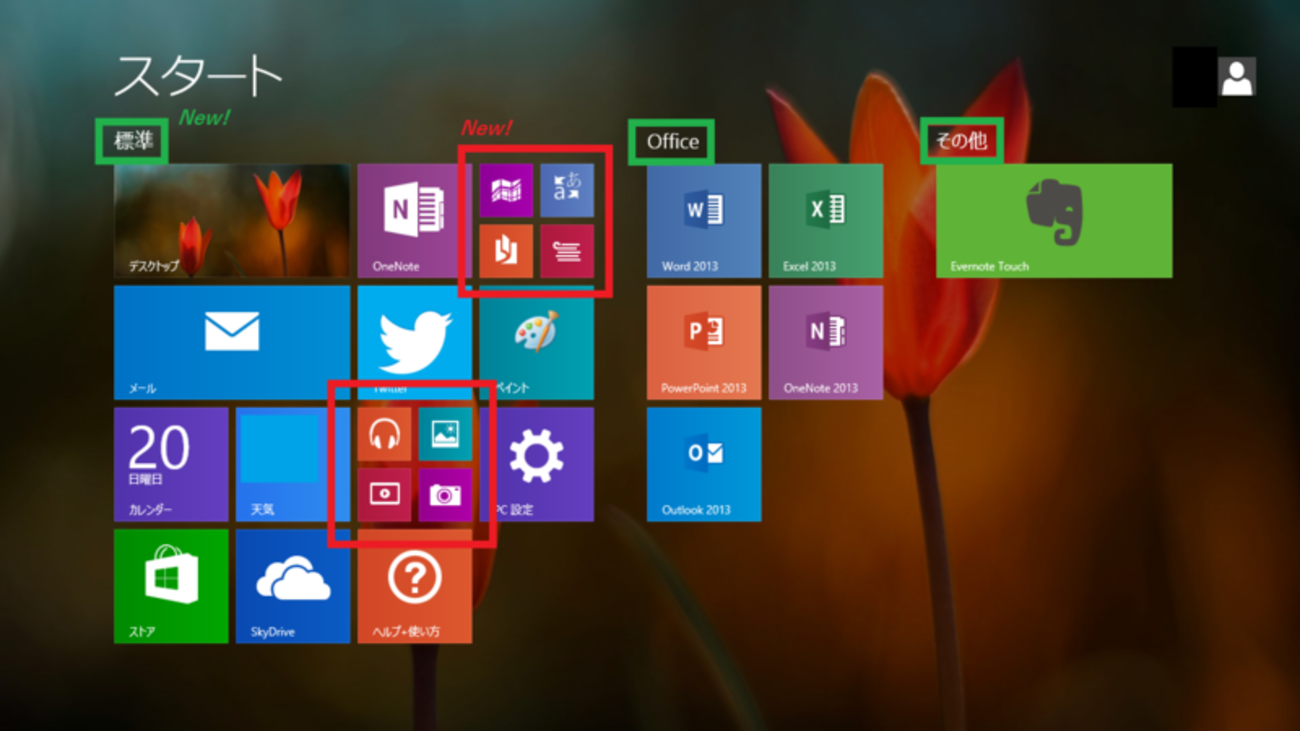Open the small orange Reader tile
The height and width of the screenshot is (731, 1300).
(506, 251)
